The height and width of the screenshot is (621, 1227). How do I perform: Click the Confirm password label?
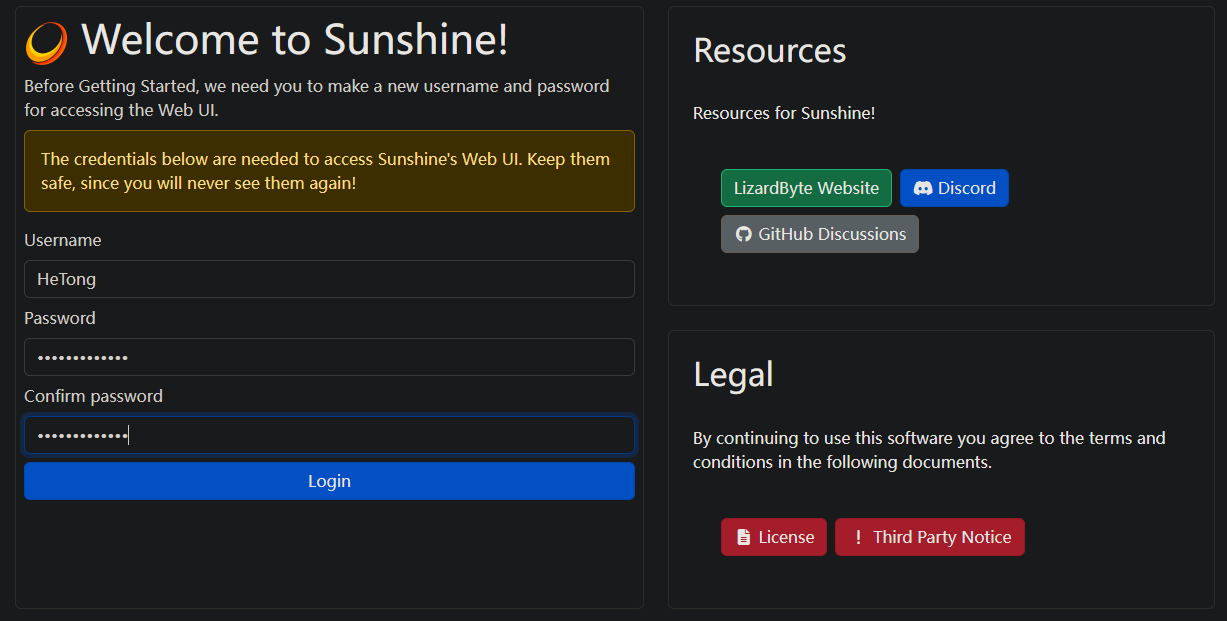coord(93,396)
